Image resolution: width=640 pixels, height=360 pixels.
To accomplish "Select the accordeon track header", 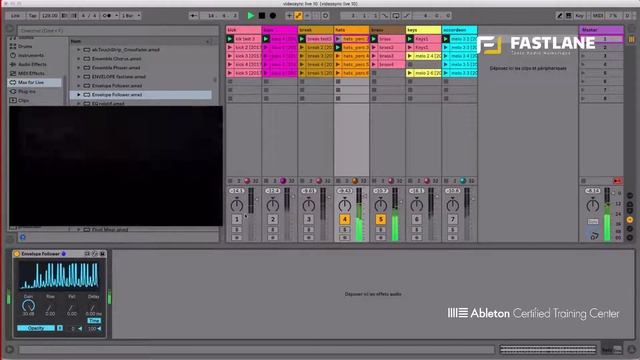I will tap(459, 30).
